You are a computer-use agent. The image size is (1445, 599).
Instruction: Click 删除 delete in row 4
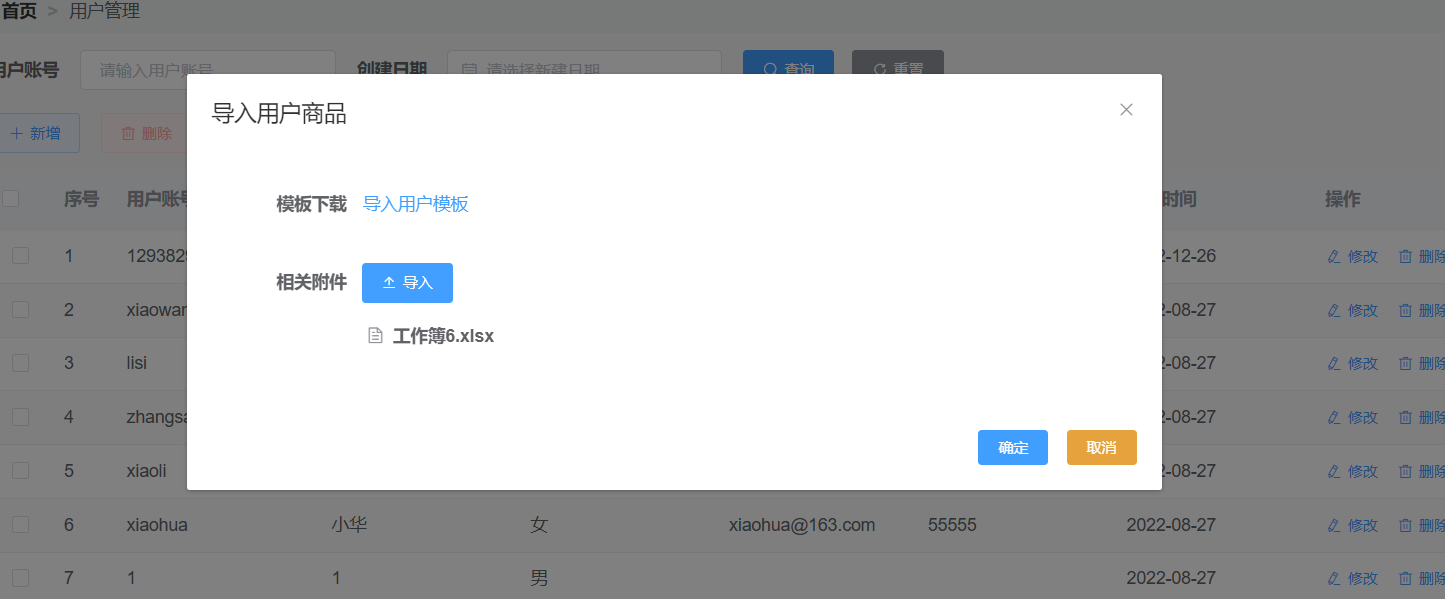[1421, 417]
